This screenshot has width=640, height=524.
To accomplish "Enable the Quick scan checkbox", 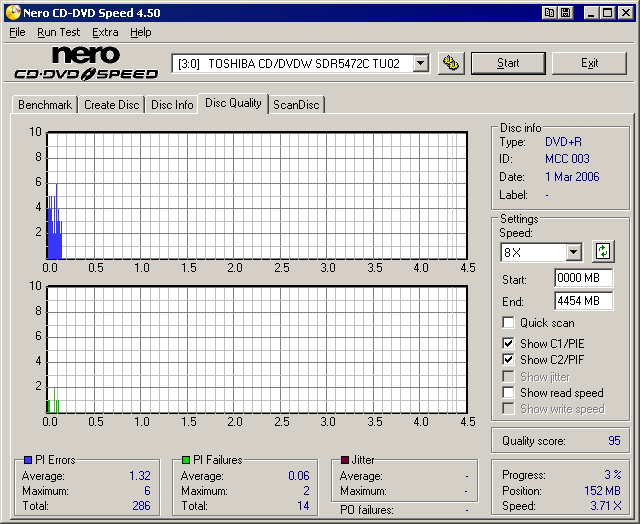I will click(x=509, y=323).
